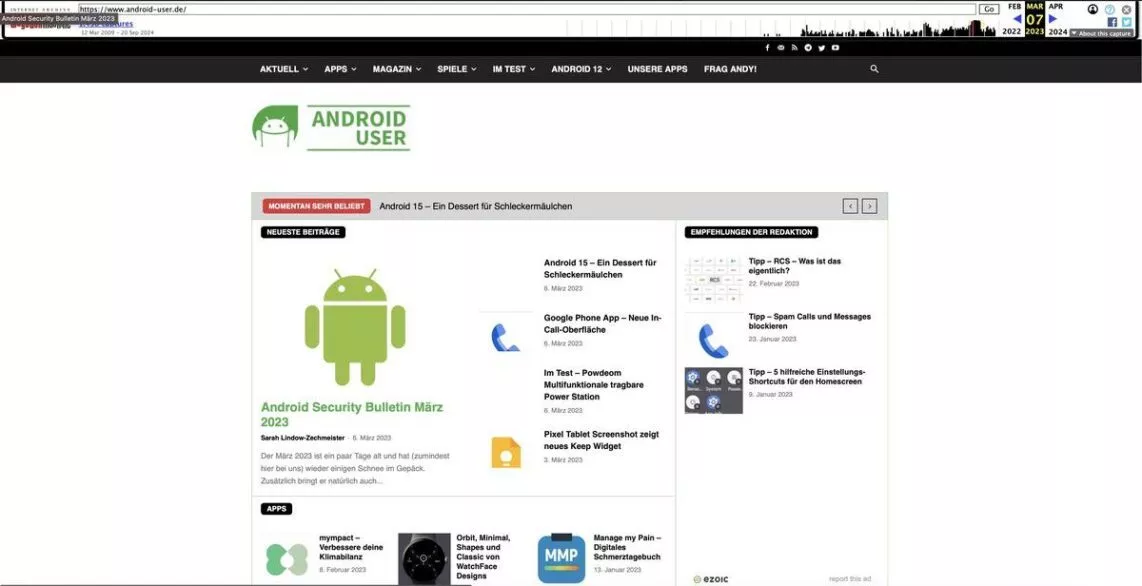Expand the ANDROID 12 menu
1142x586 pixels.
coord(581,69)
